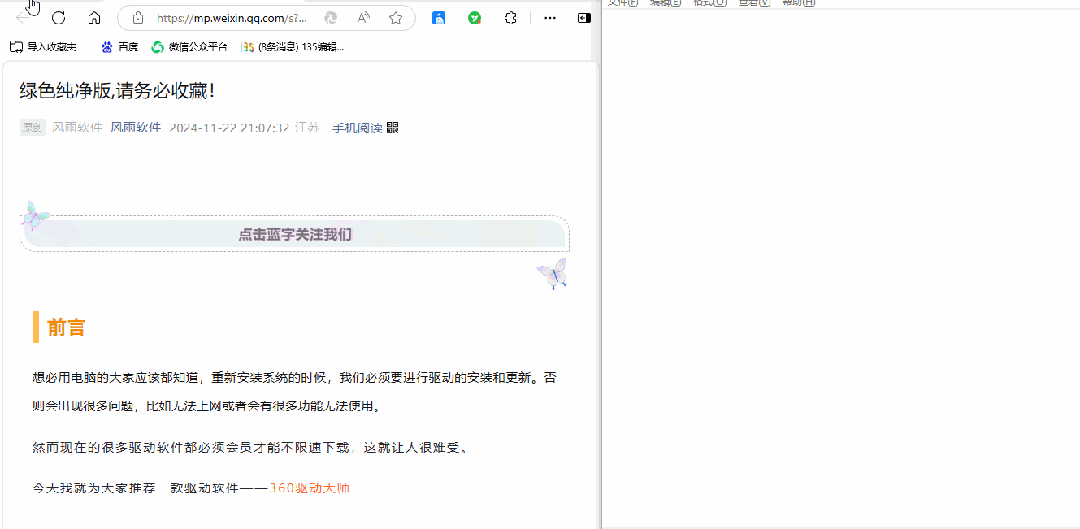Screen dimensions: 1080x529
Task: Open the 微信公众平台 bookmark
Action: click(189, 47)
